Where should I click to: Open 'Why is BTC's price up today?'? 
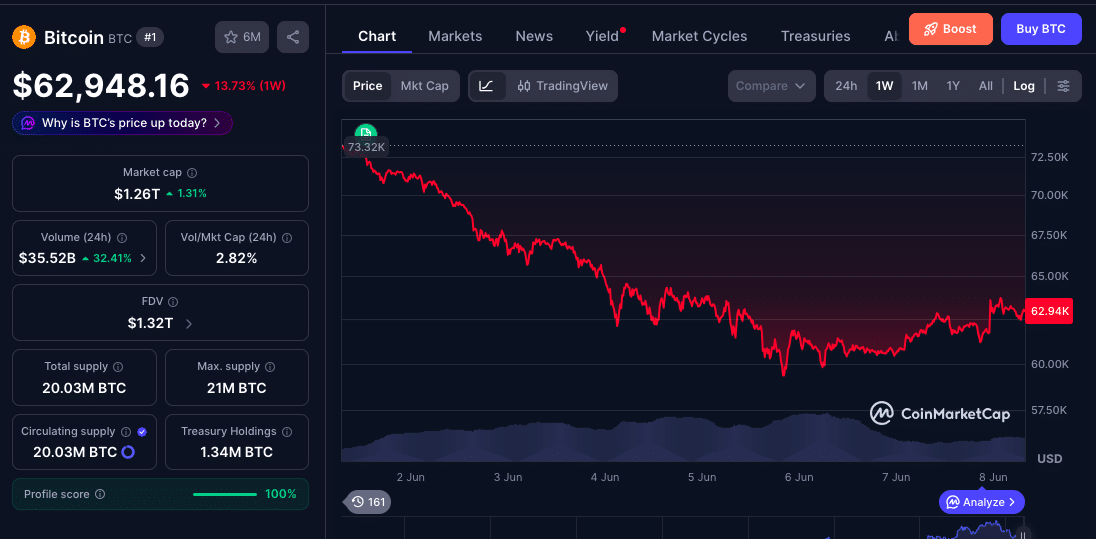point(122,123)
